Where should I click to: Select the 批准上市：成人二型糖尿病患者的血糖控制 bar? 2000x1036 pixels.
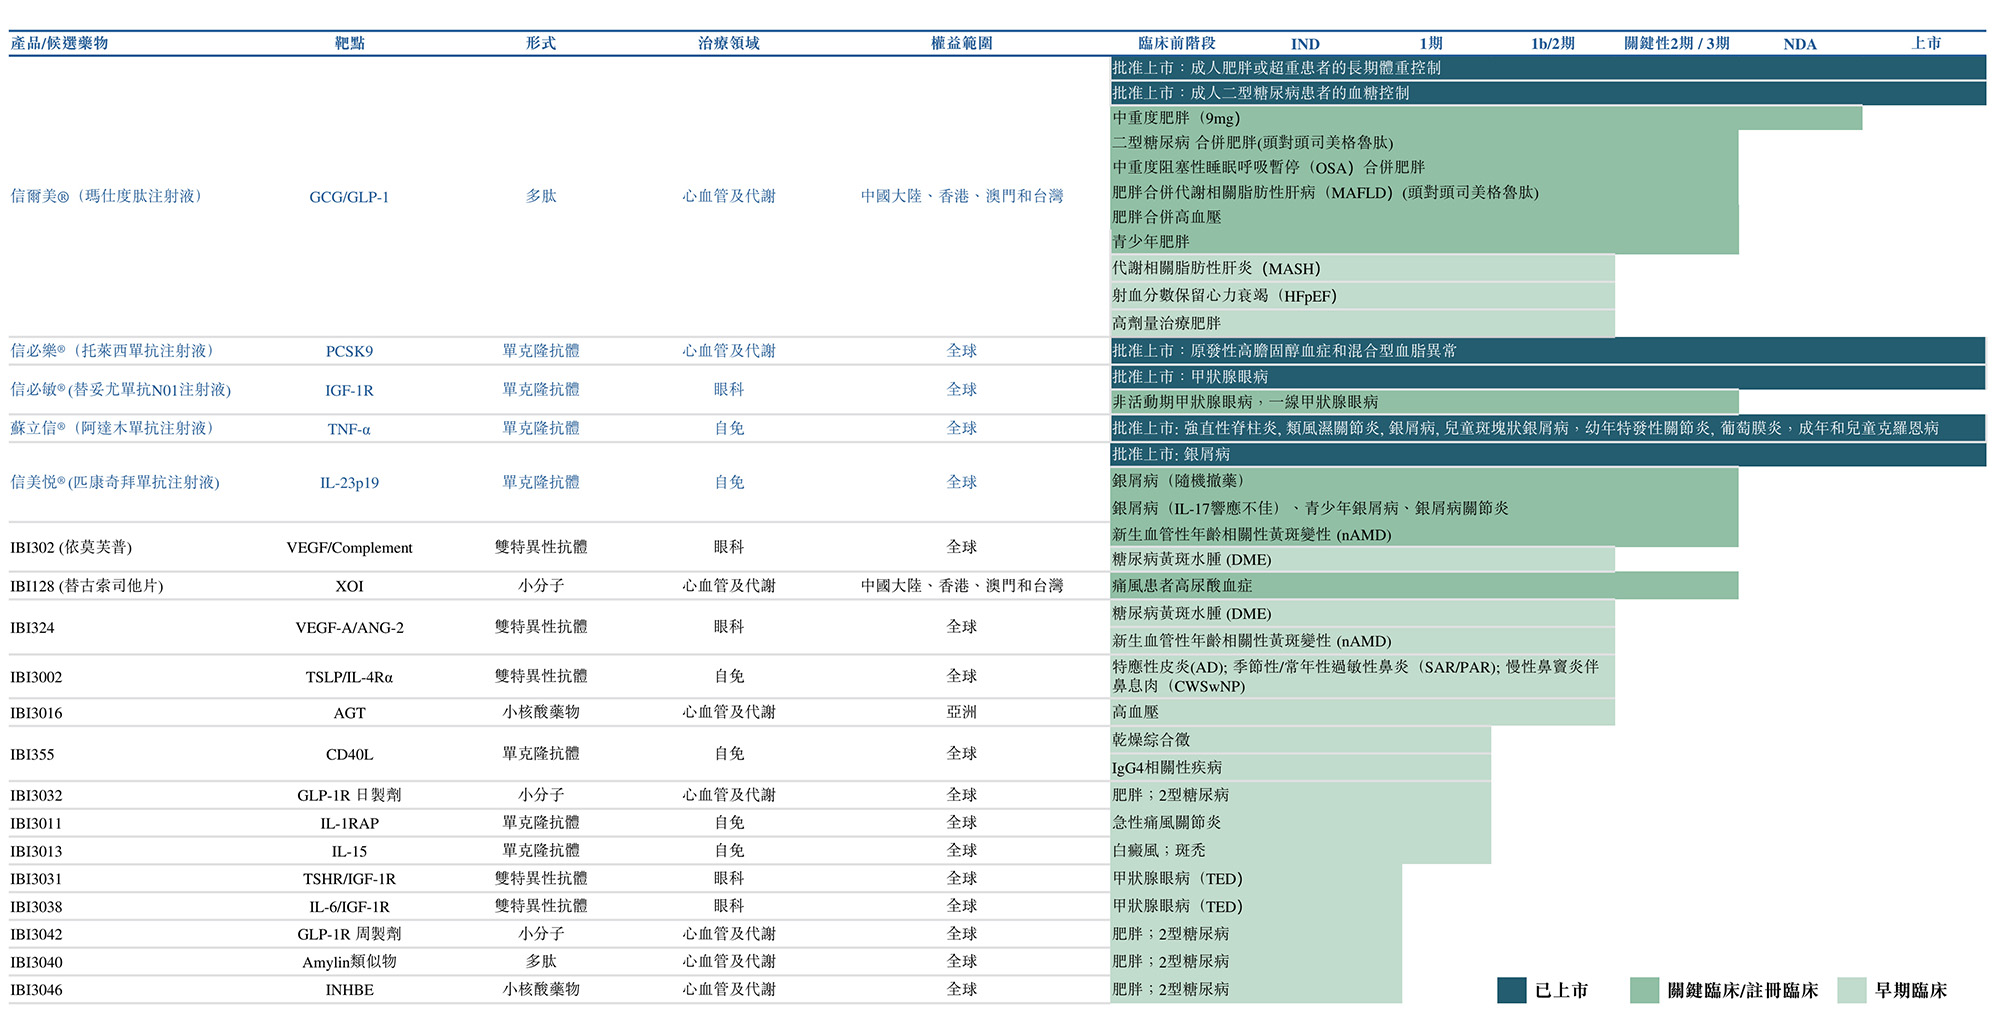click(x=1548, y=93)
